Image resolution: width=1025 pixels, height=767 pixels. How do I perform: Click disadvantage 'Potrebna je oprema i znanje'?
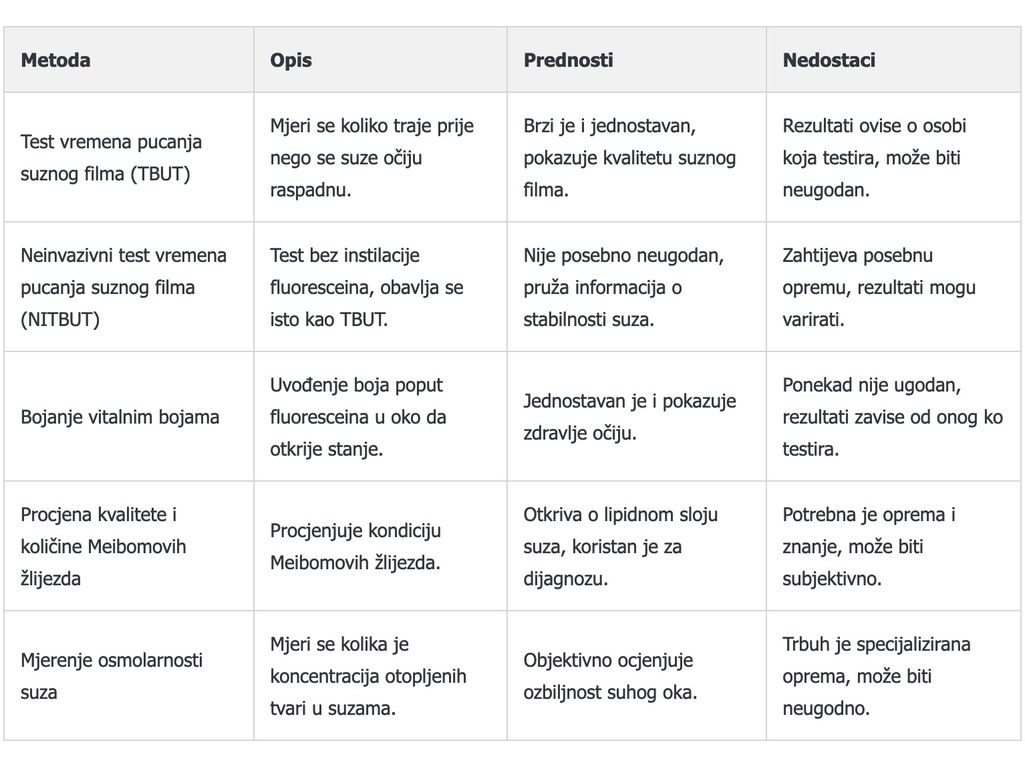868,546
